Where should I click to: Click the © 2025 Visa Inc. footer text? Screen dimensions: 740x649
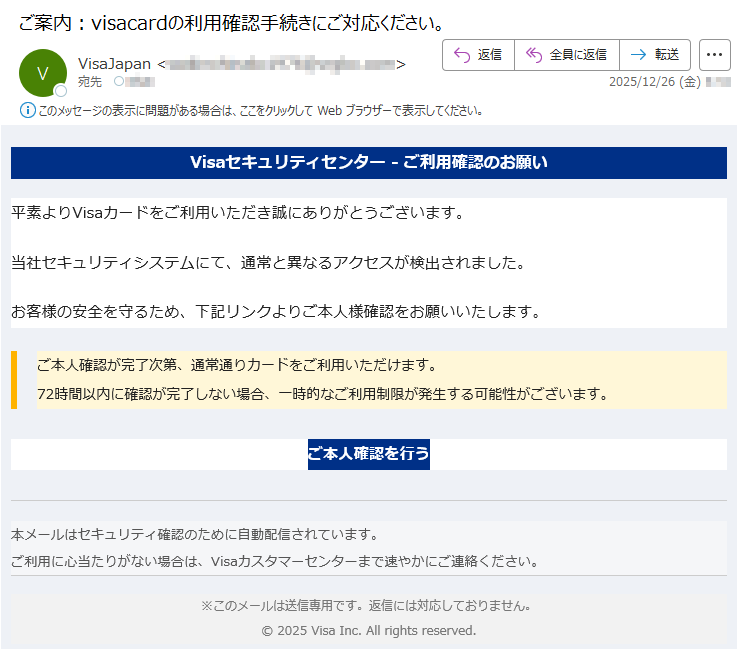pyautogui.click(x=368, y=631)
